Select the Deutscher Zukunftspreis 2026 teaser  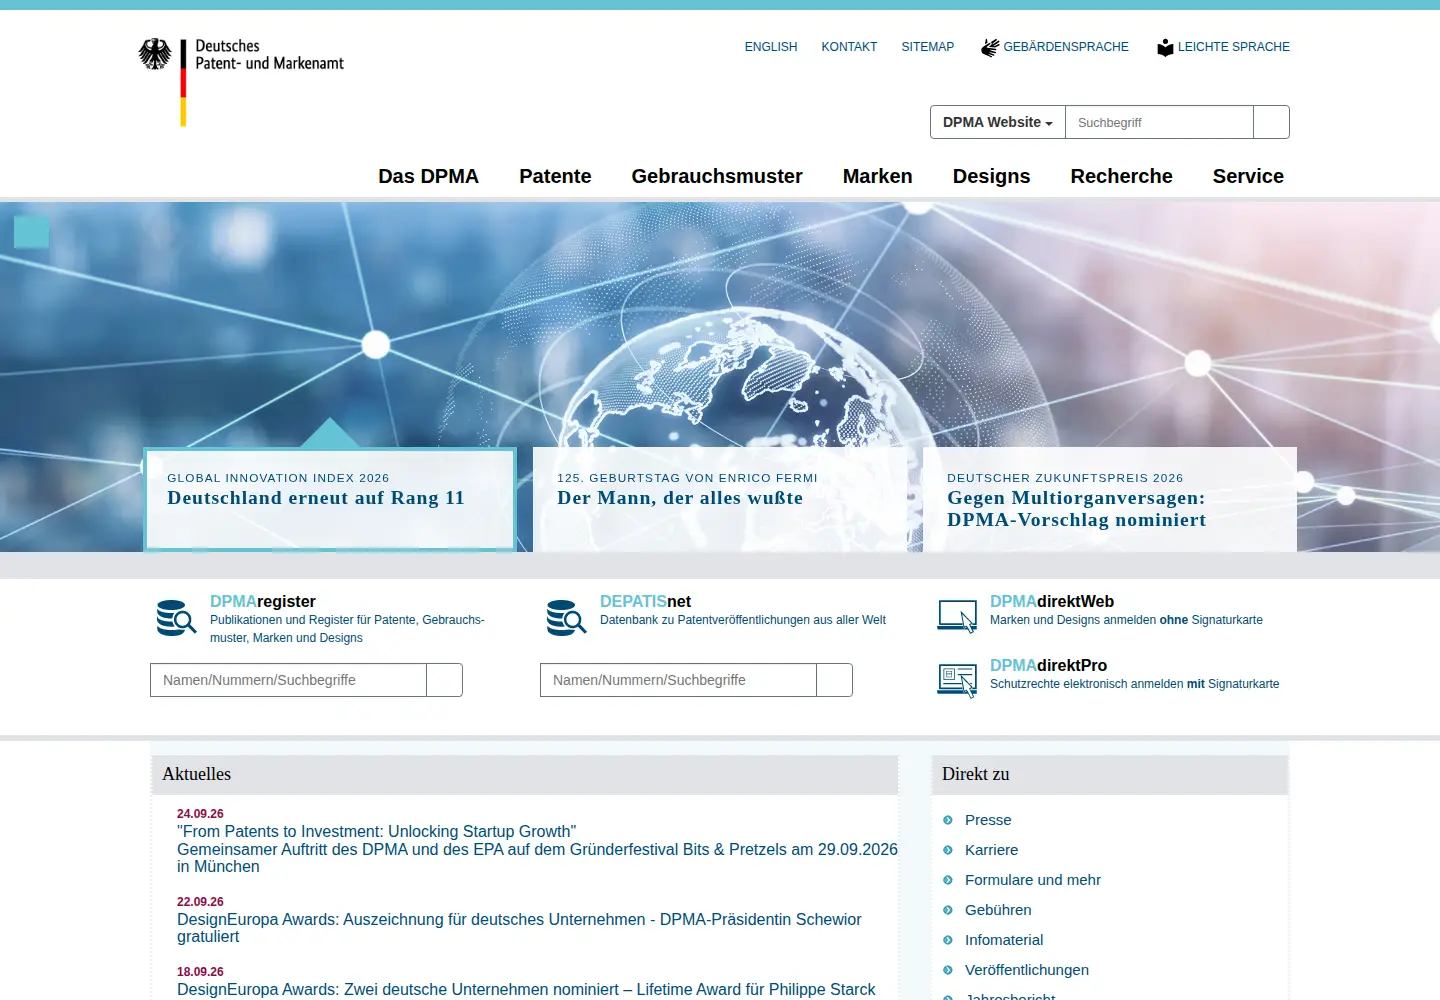click(x=1110, y=499)
